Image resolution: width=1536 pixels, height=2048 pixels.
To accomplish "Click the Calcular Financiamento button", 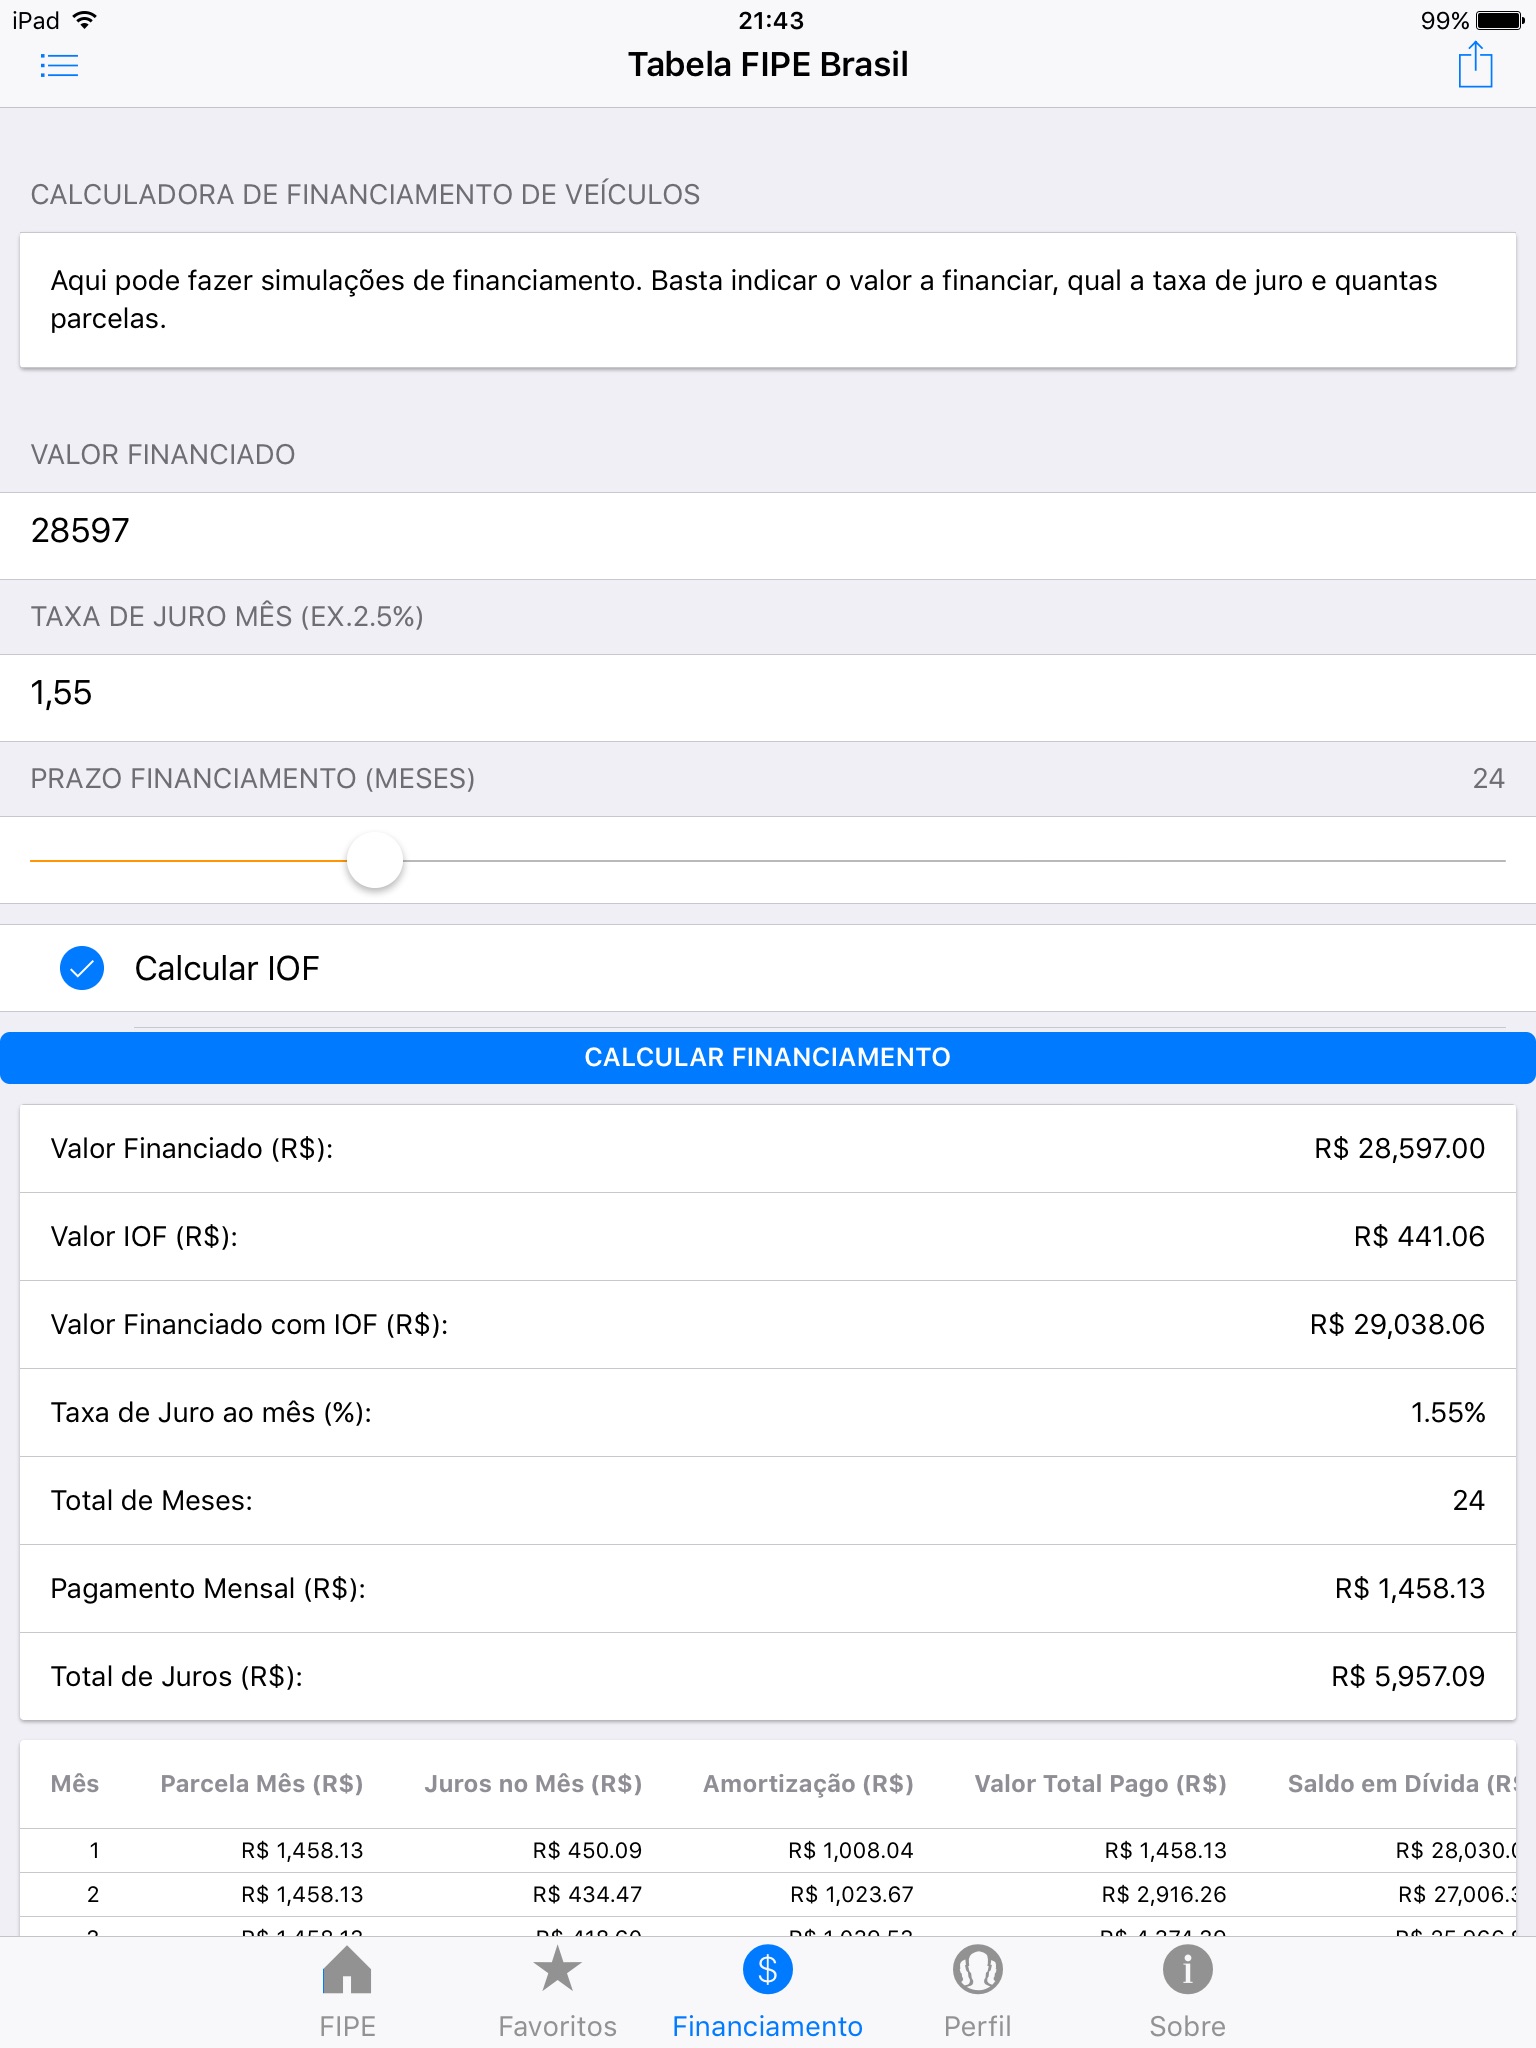I will 768,1058.
